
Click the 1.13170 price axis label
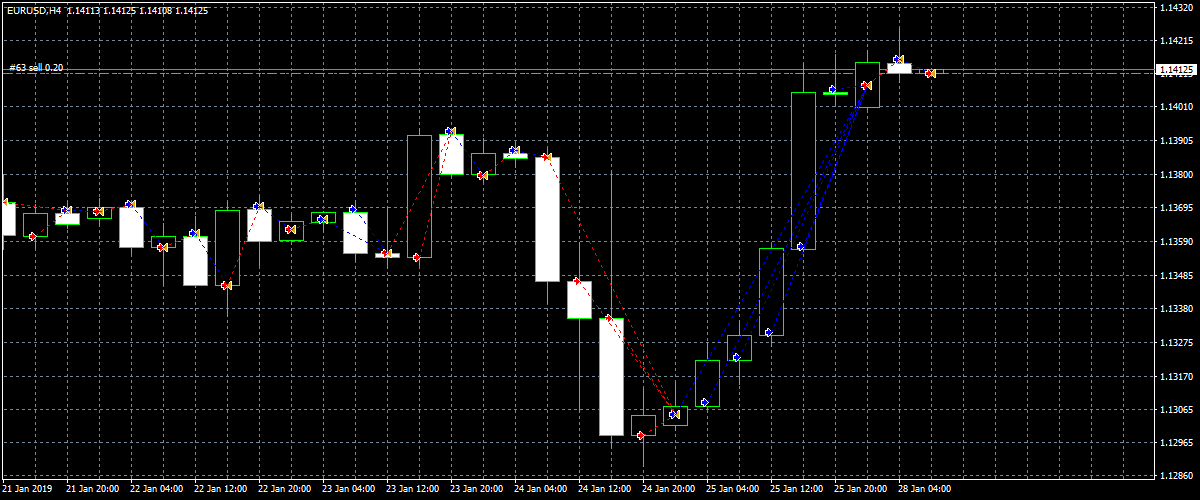point(1176,377)
